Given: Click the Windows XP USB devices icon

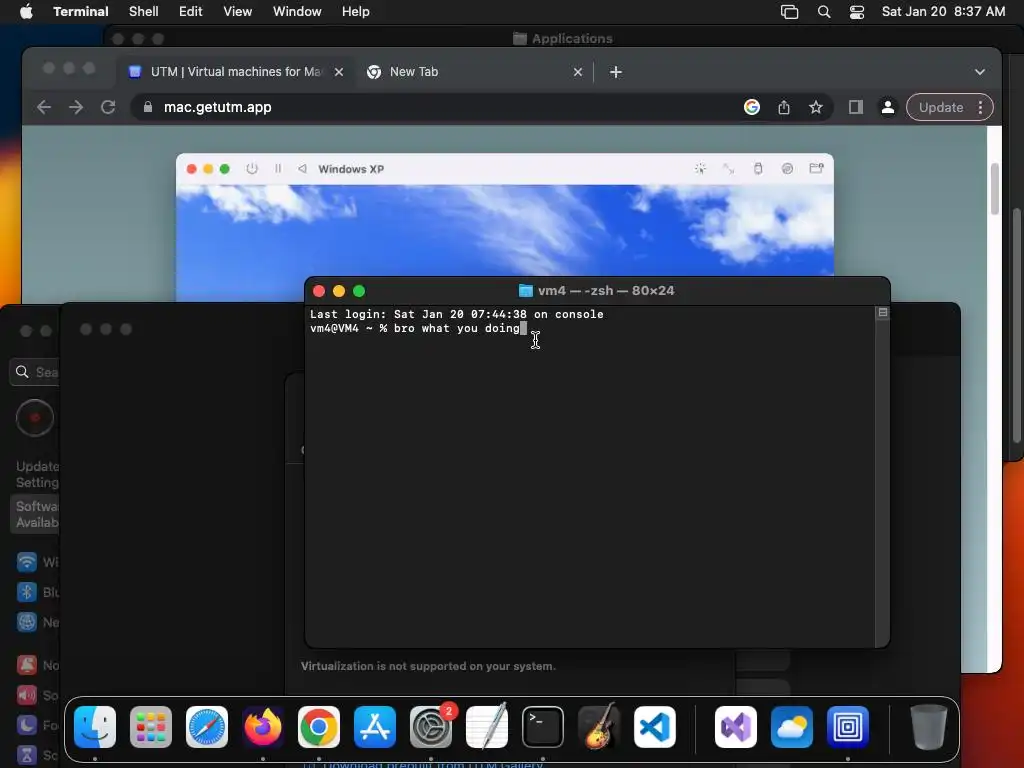Looking at the screenshot, I should pyautogui.click(x=758, y=168).
